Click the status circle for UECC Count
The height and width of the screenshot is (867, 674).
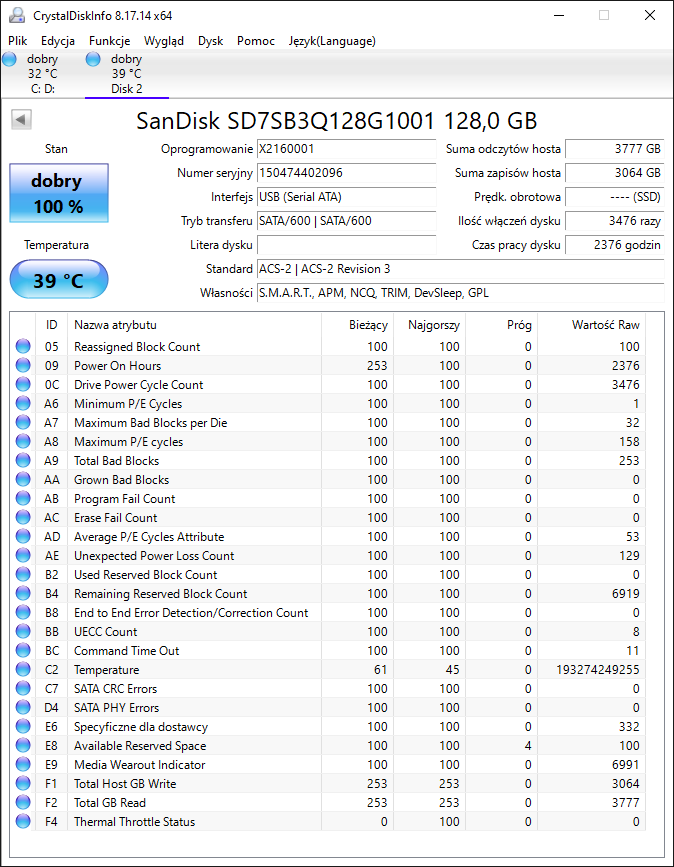pos(22,631)
